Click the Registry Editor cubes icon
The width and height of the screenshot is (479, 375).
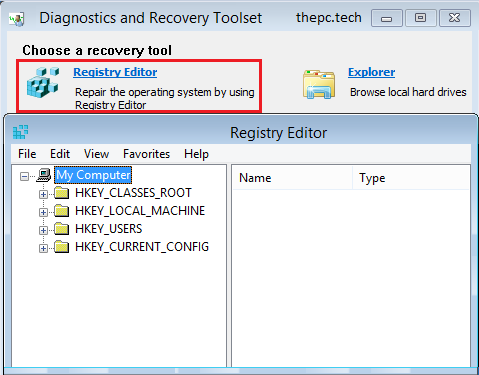pos(43,82)
